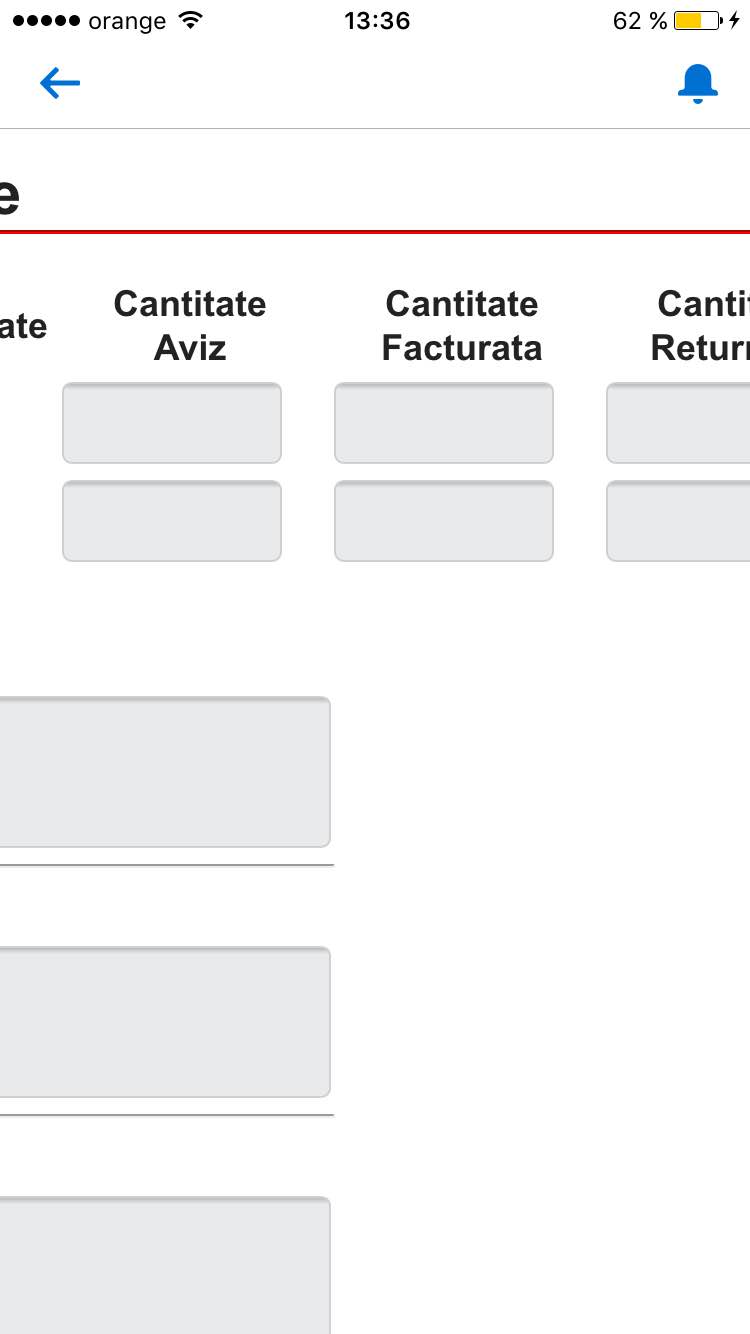Focus second-row Cantitate Facturata field
Image resolution: width=750 pixels, height=1334 pixels.
pyautogui.click(x=444, y=521)
